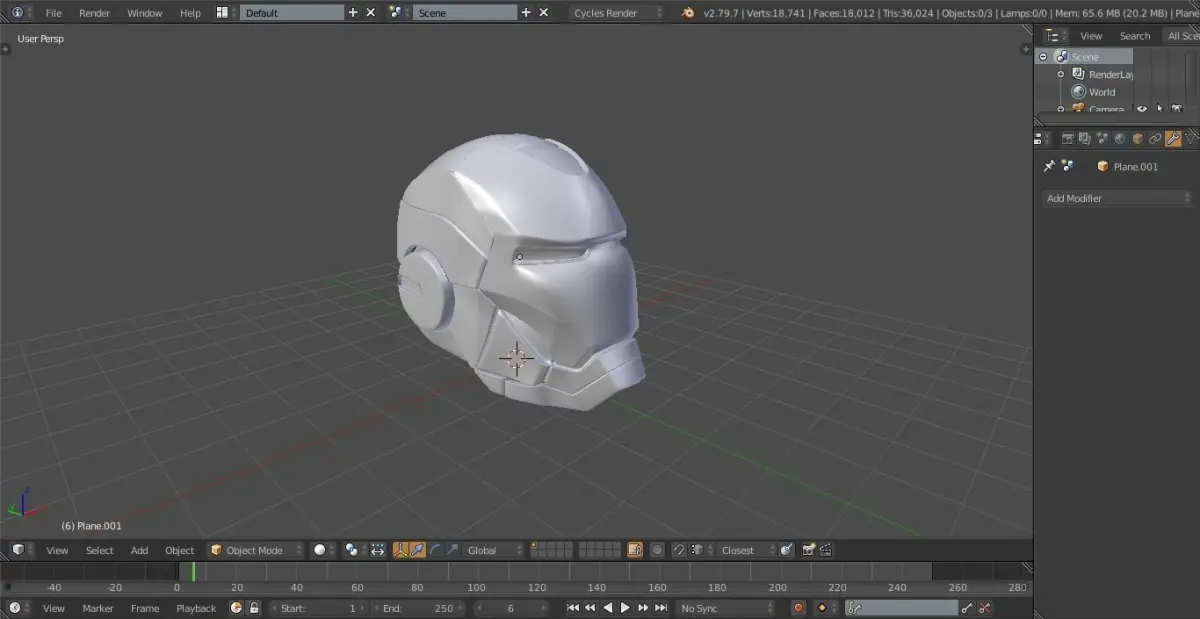Open the timeline Marker menu
Image resolution: width=1200 pixels, height=619 pixels.
(x=98, y=608)
